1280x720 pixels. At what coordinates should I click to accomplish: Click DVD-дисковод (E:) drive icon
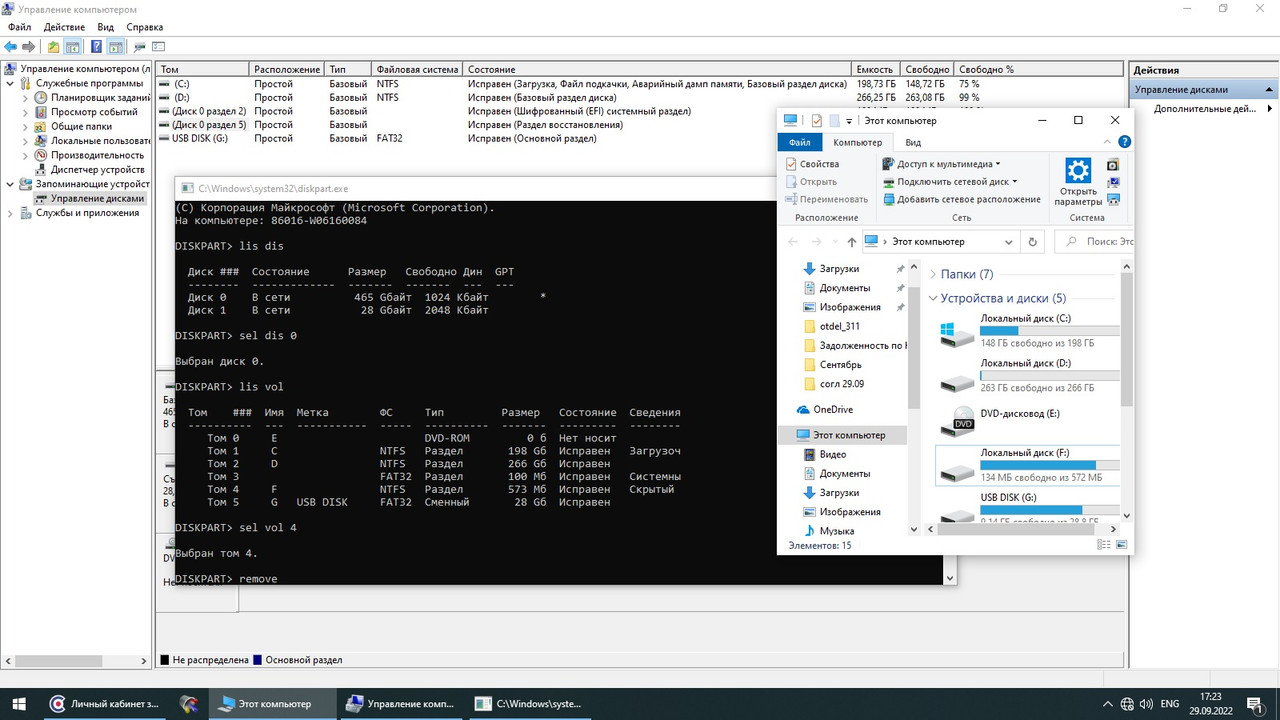[957, 421]
